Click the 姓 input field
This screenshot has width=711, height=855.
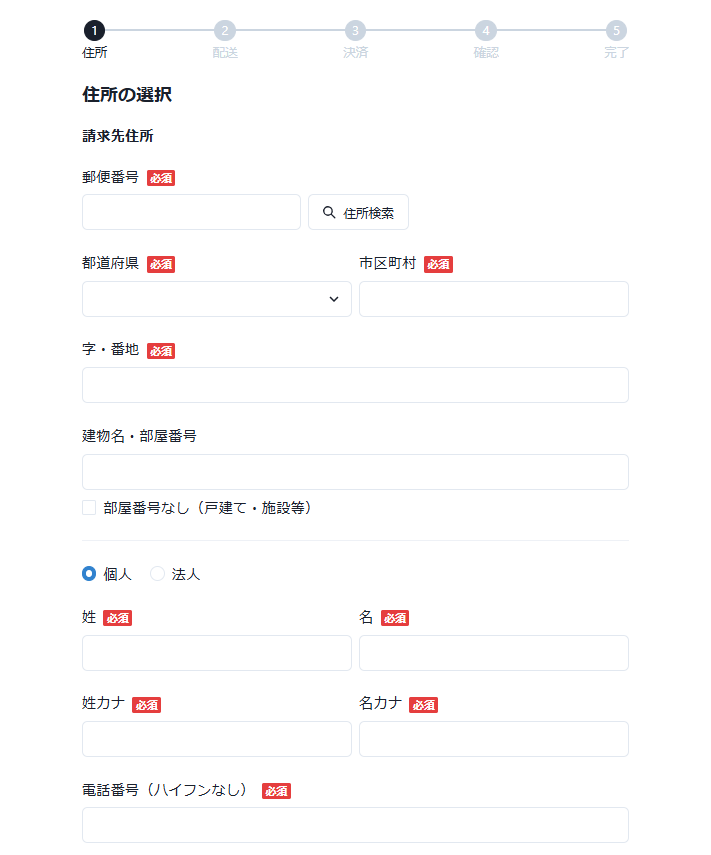[x=216, y=653]
